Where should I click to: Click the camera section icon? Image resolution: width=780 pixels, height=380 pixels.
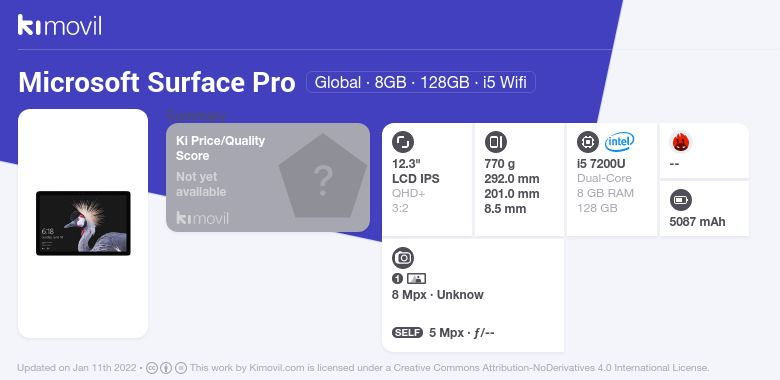[x=403, y=258]
